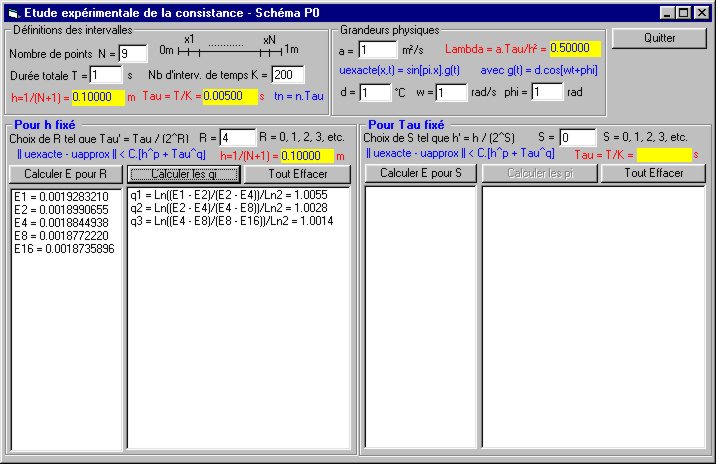Screen dimensions: 716x464
Task: Select the q2 result line 1.0028
Action: 229,208
